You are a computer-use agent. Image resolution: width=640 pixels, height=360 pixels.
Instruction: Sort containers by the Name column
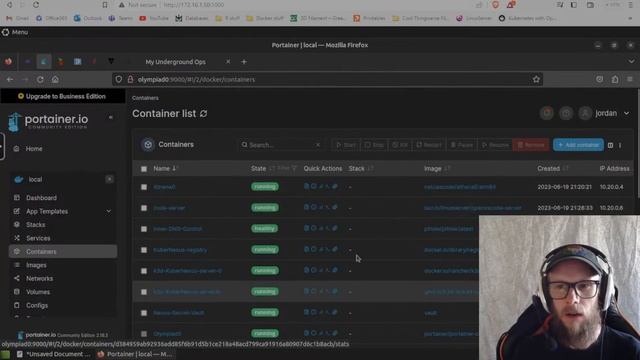pyautogui.click(x=165, y=169)
